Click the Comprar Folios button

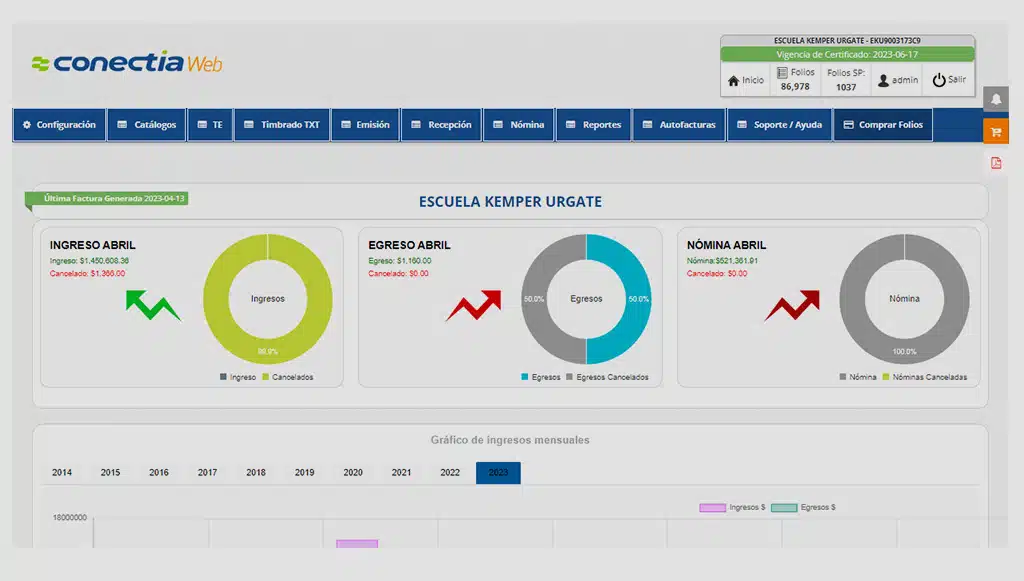click(883, 125)
